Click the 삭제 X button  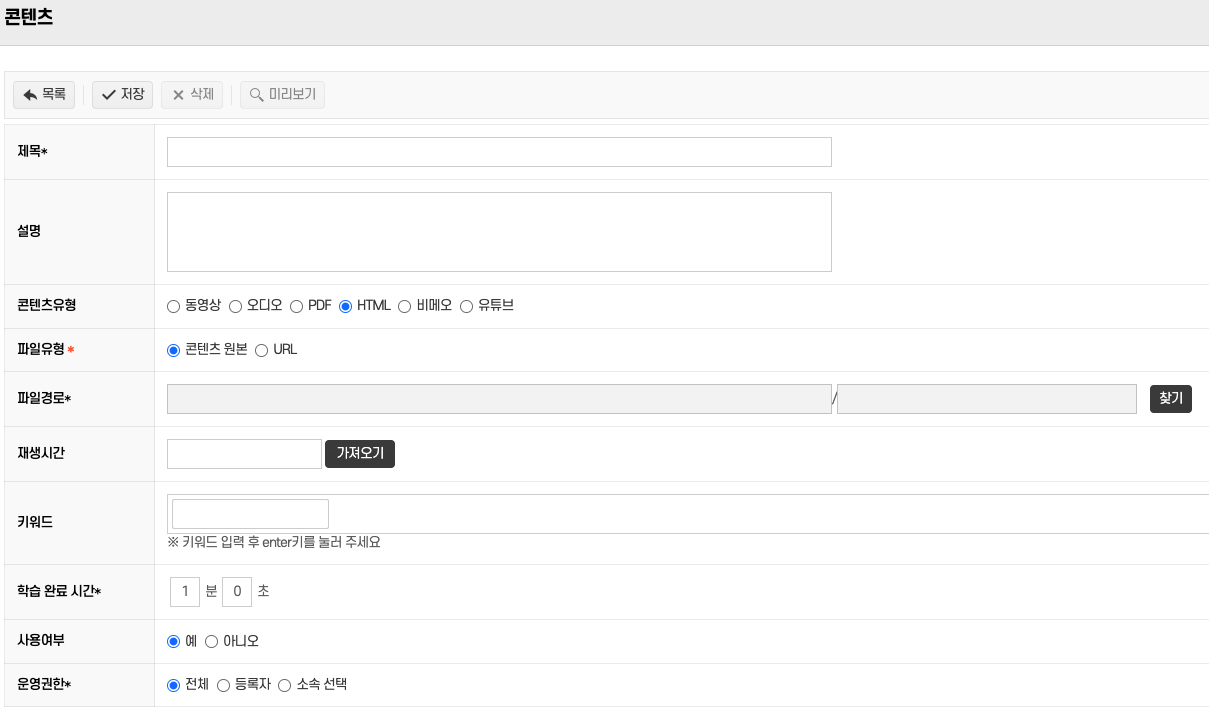coord(192,95)
